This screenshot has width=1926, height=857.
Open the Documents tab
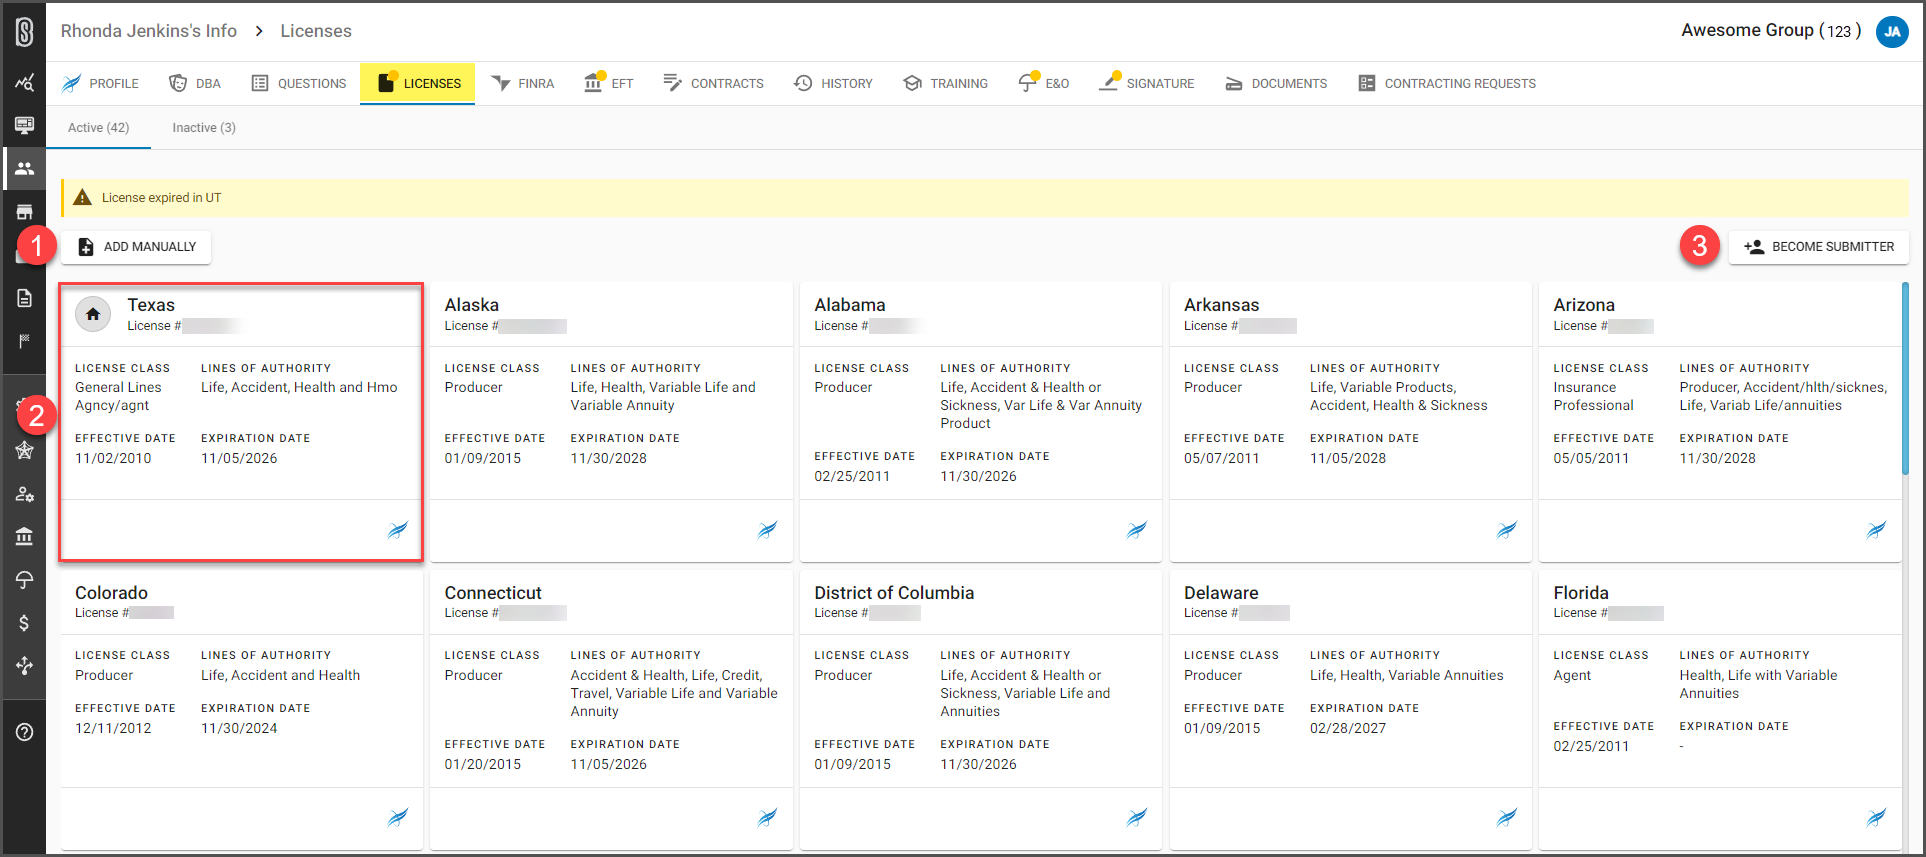(1276, 83)
